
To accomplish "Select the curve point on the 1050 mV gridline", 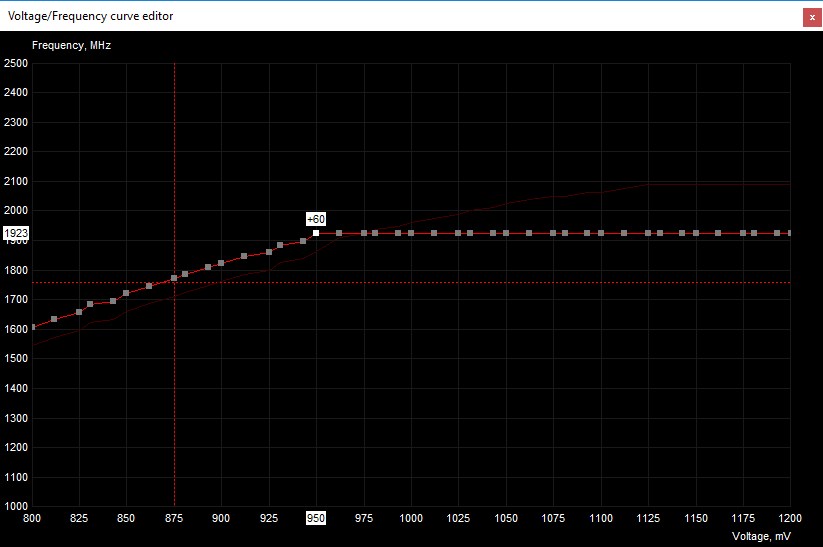I will (506, 233).
